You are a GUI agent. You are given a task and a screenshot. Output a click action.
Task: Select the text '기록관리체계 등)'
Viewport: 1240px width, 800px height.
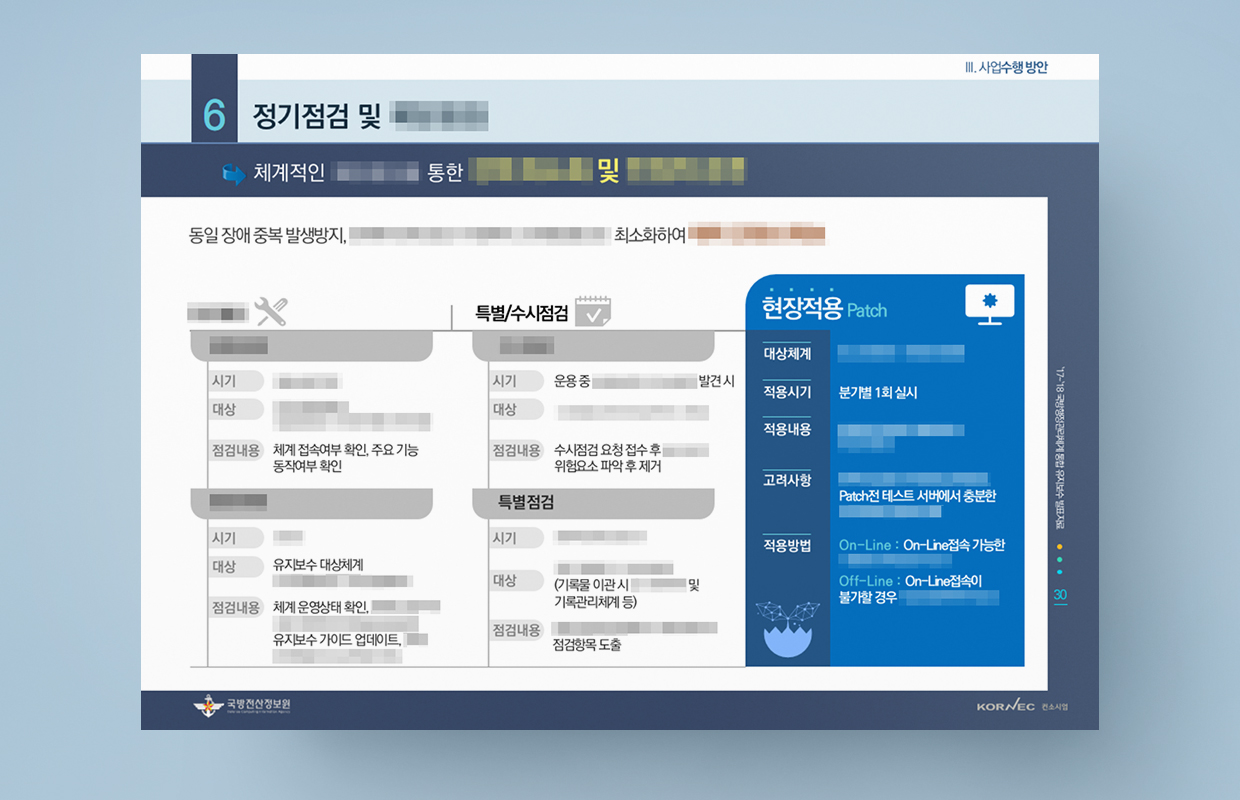595,602
